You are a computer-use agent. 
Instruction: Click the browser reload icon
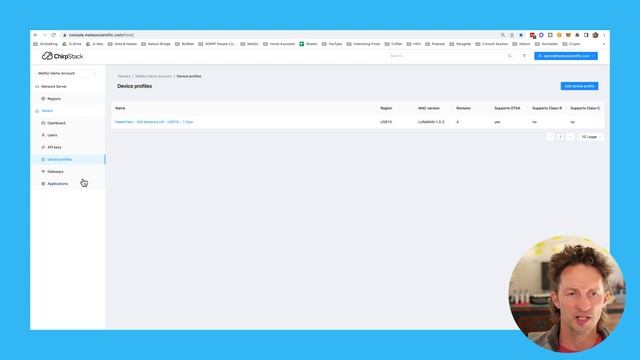[53, 35]
